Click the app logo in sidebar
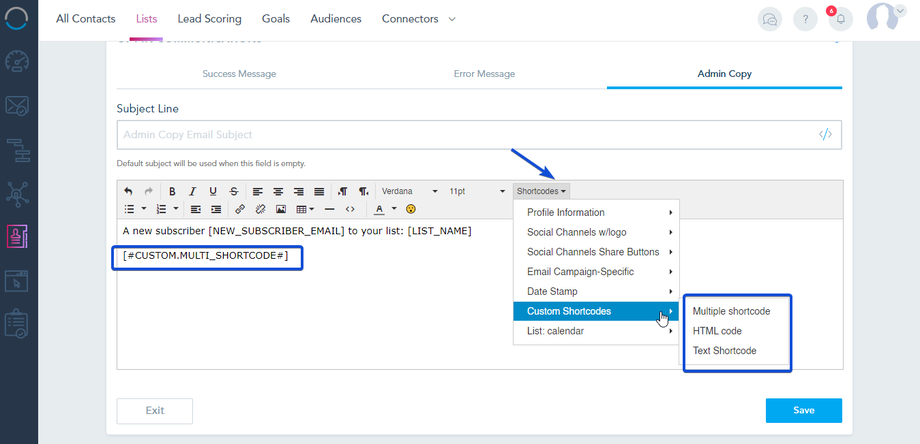 (16, 18)
